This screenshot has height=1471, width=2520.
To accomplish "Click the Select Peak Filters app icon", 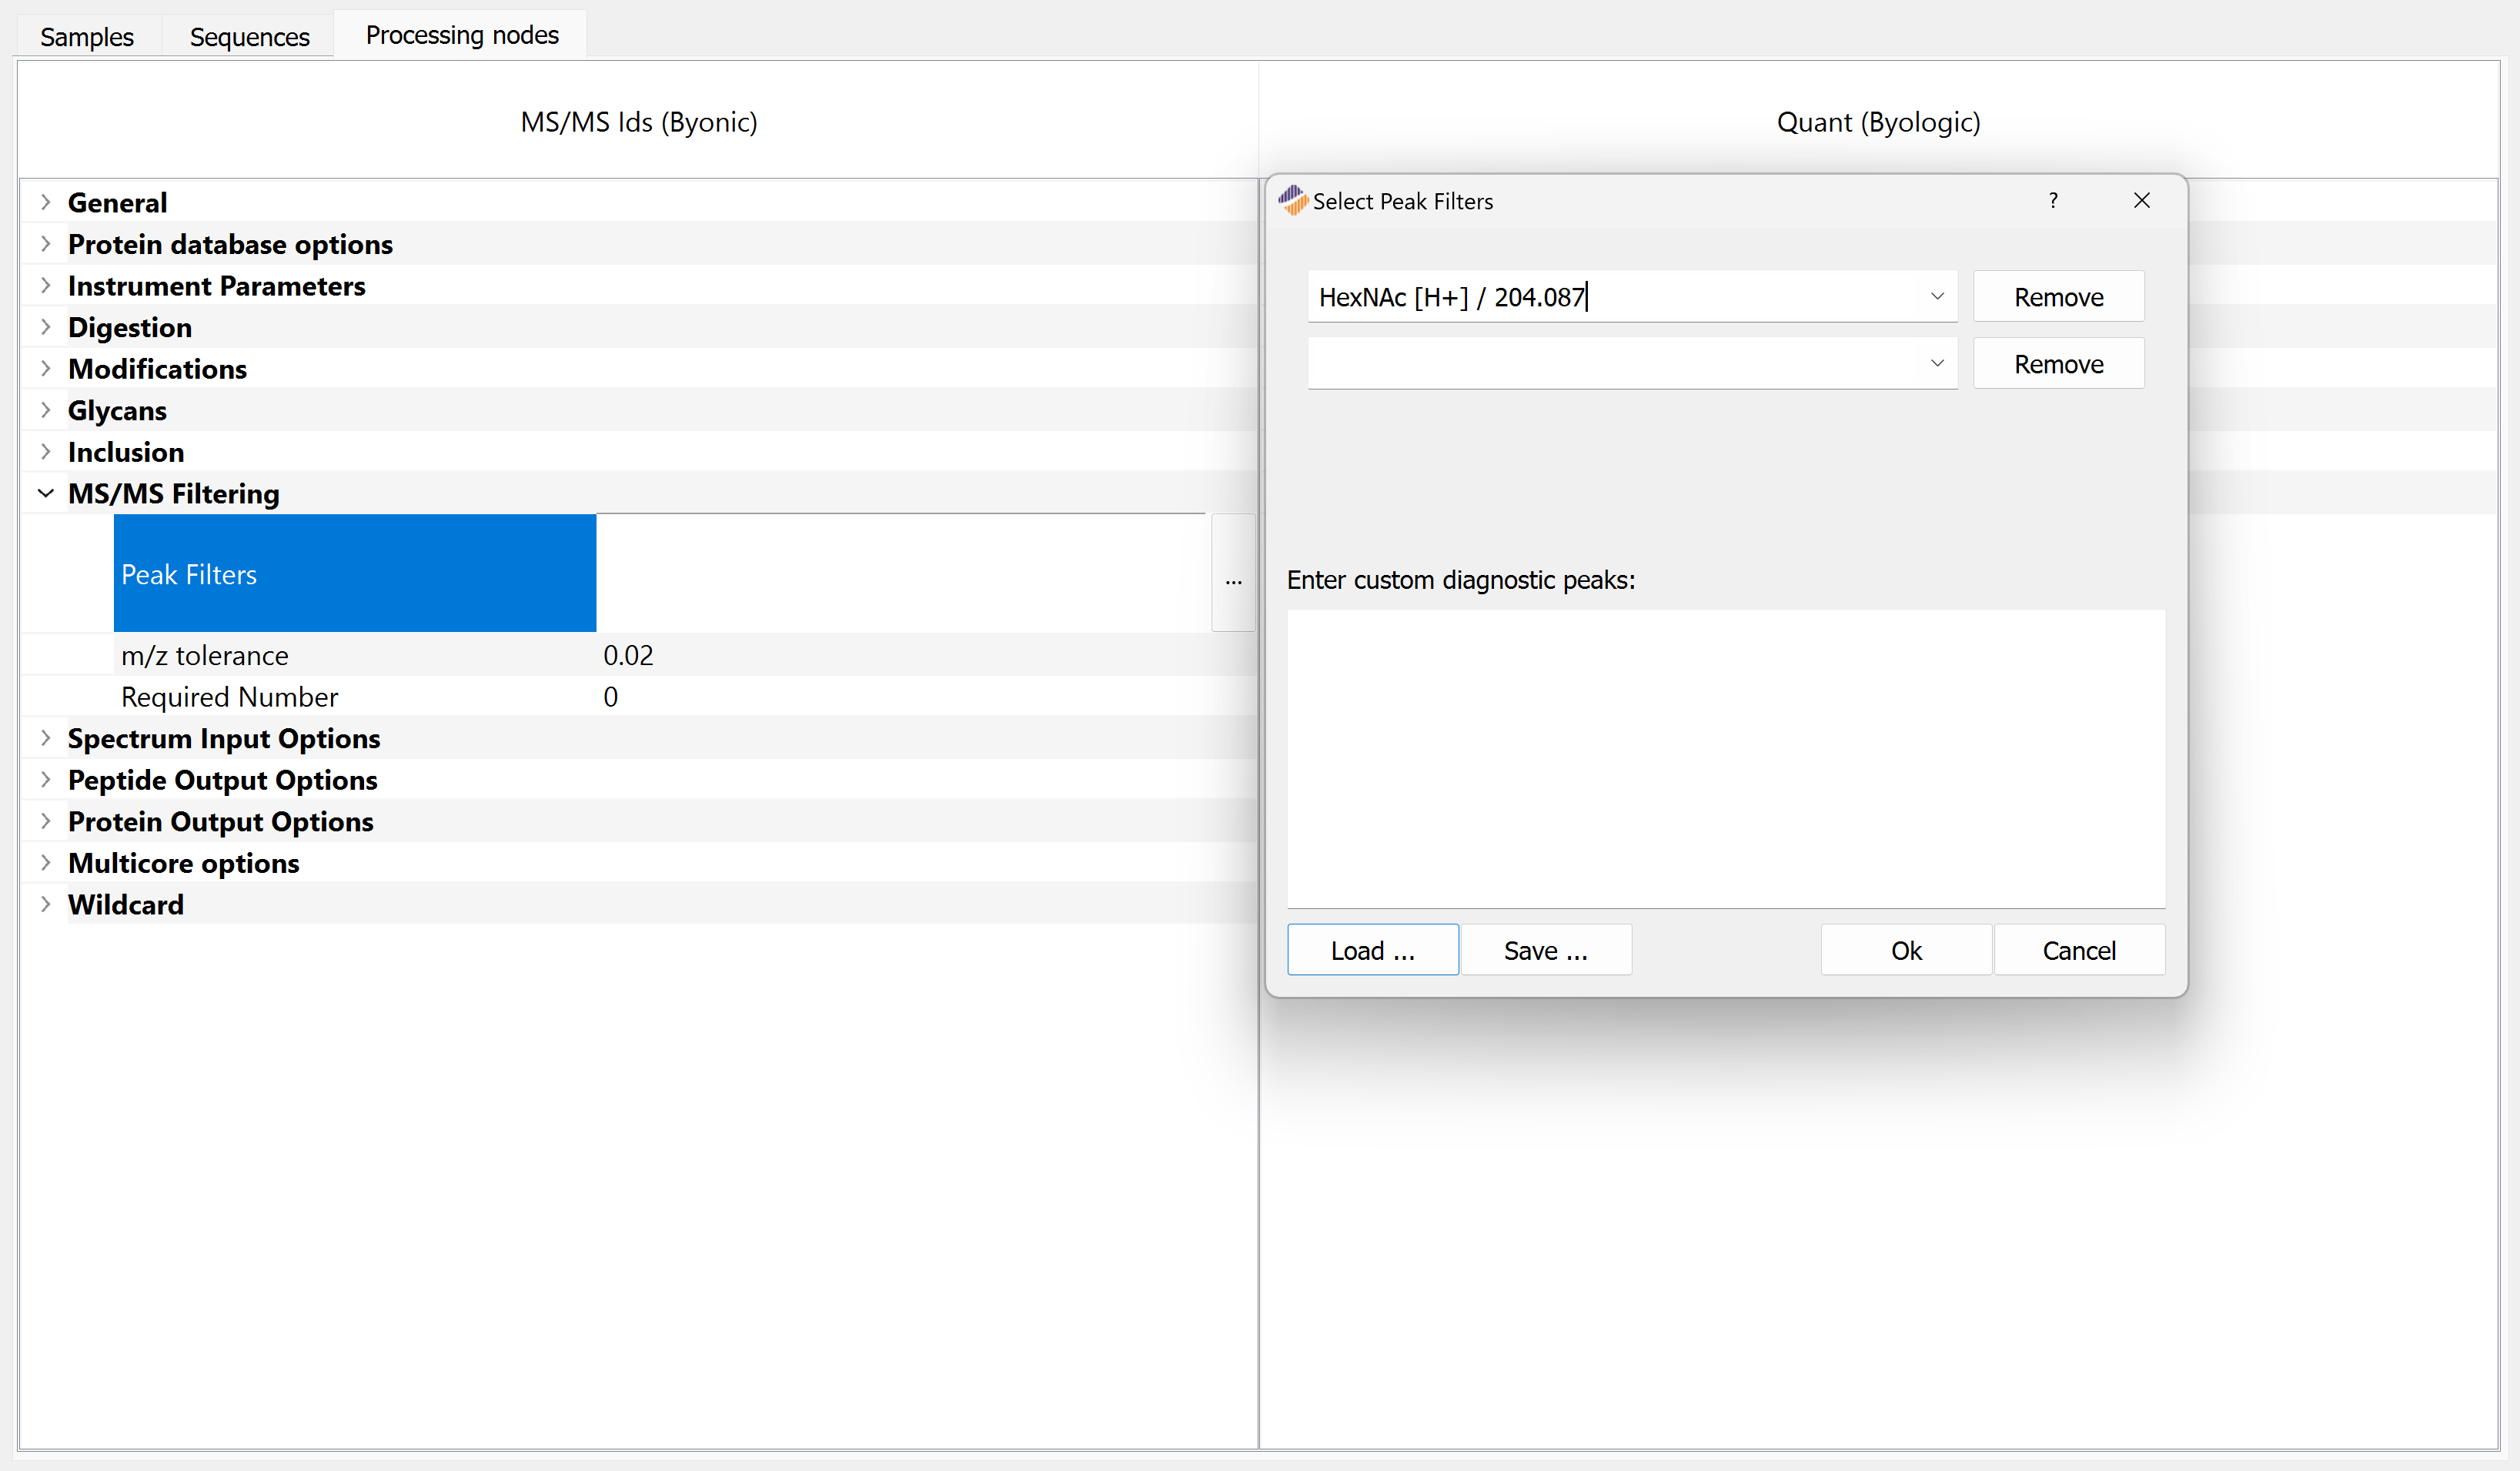I will coord(1292,201).
